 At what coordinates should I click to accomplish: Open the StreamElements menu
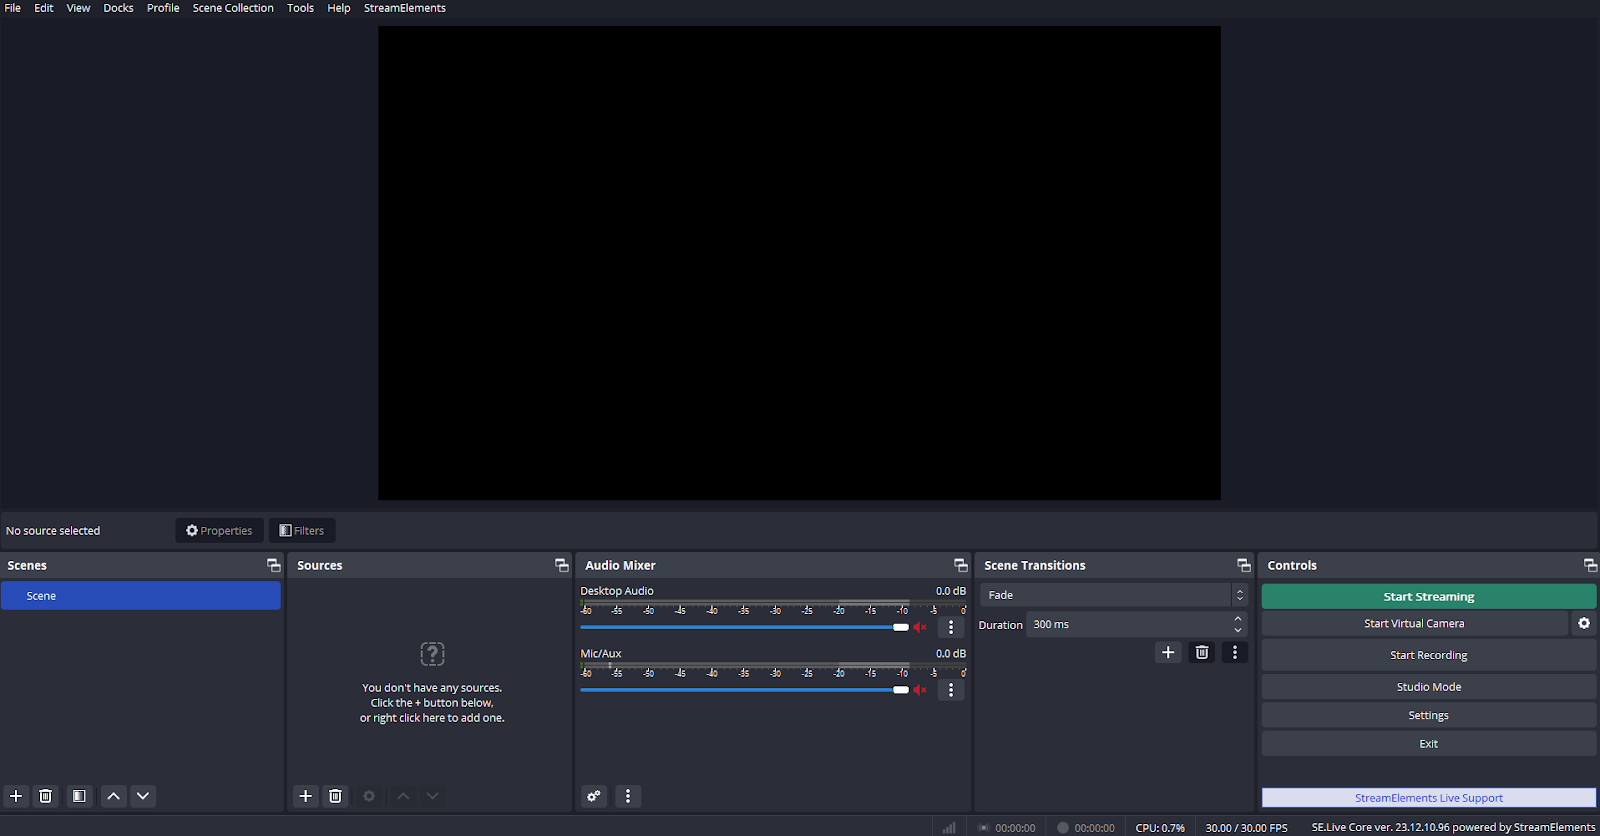(x=404, y=8)
